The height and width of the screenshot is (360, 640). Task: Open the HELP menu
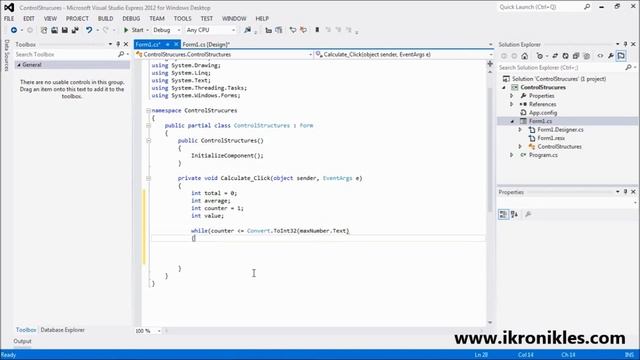[262, 19]
